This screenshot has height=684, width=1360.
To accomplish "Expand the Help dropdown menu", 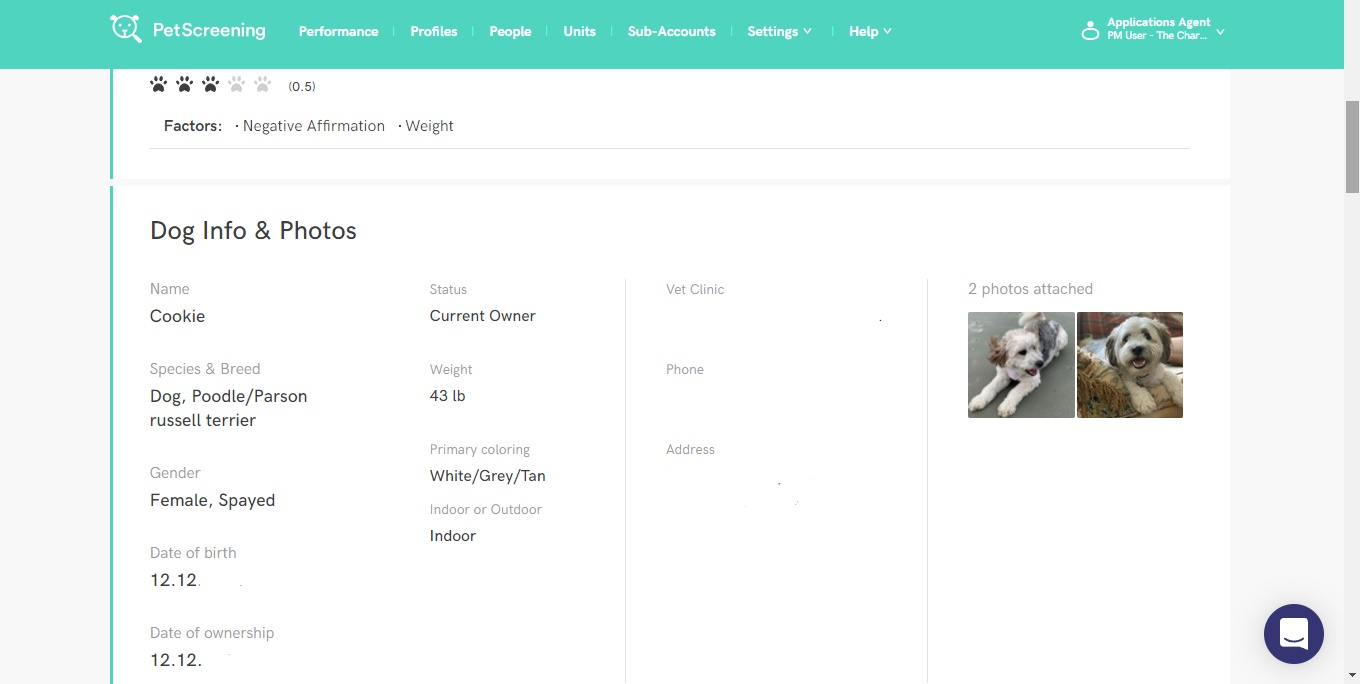I will click(870, 31).
